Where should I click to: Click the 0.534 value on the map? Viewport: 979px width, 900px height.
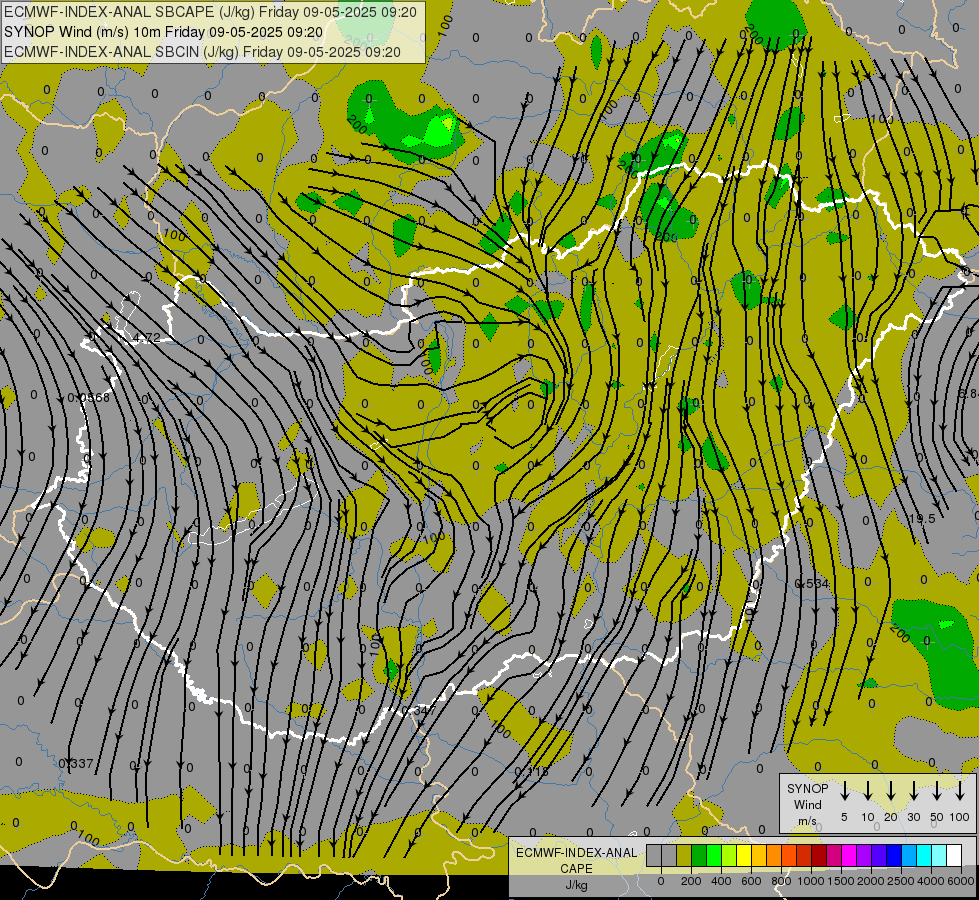(x=812, y=583)
